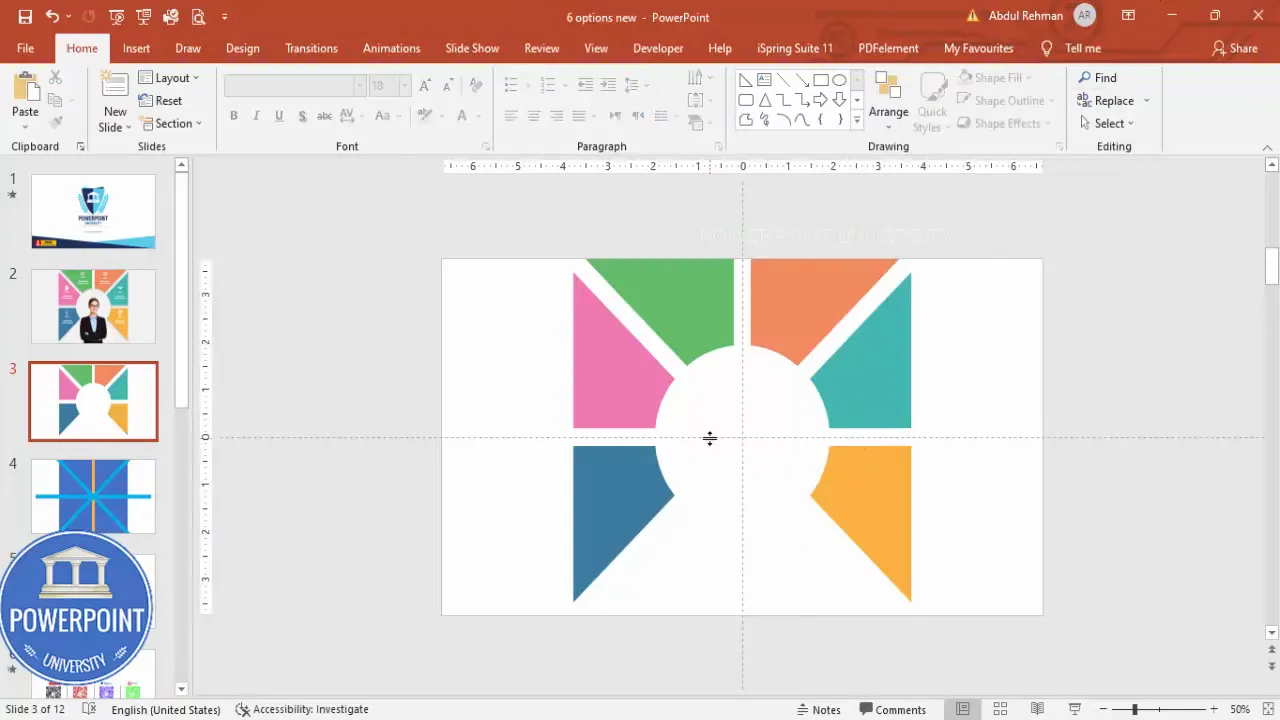Click the zoom slider handle
The image size is (1280, 720).
(x=1134, y=709)
